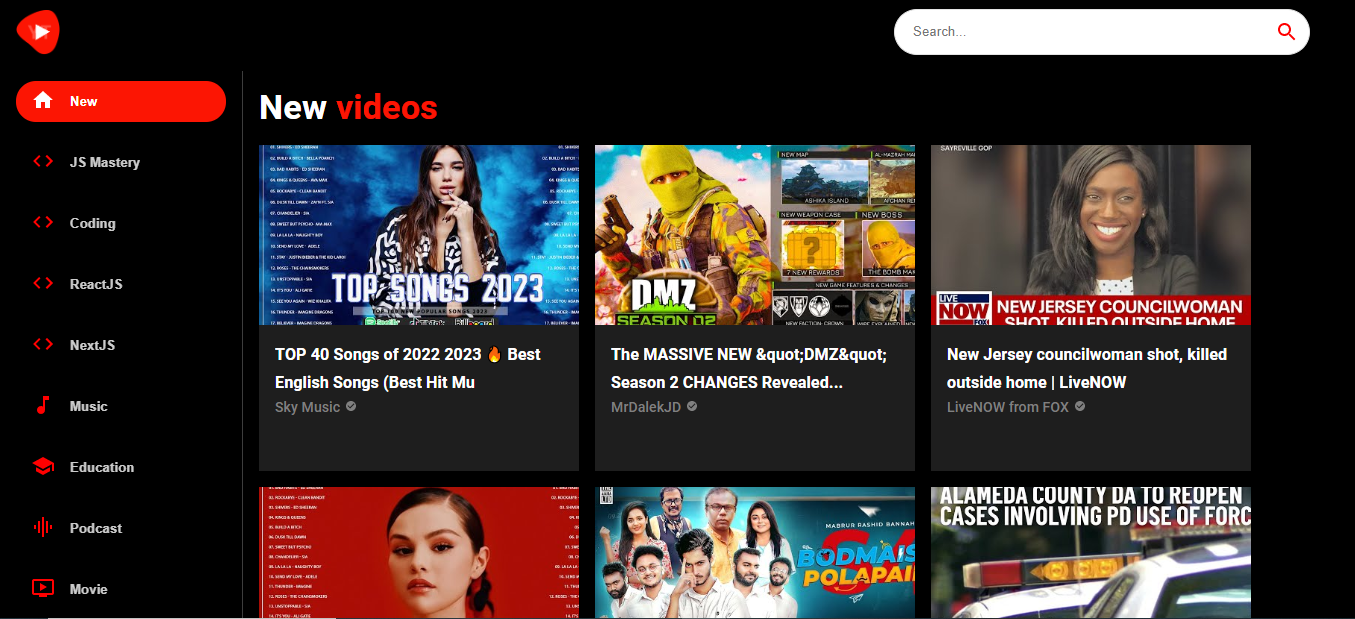
Task: Visit the Sky Music channel
Action: (308, 407)
